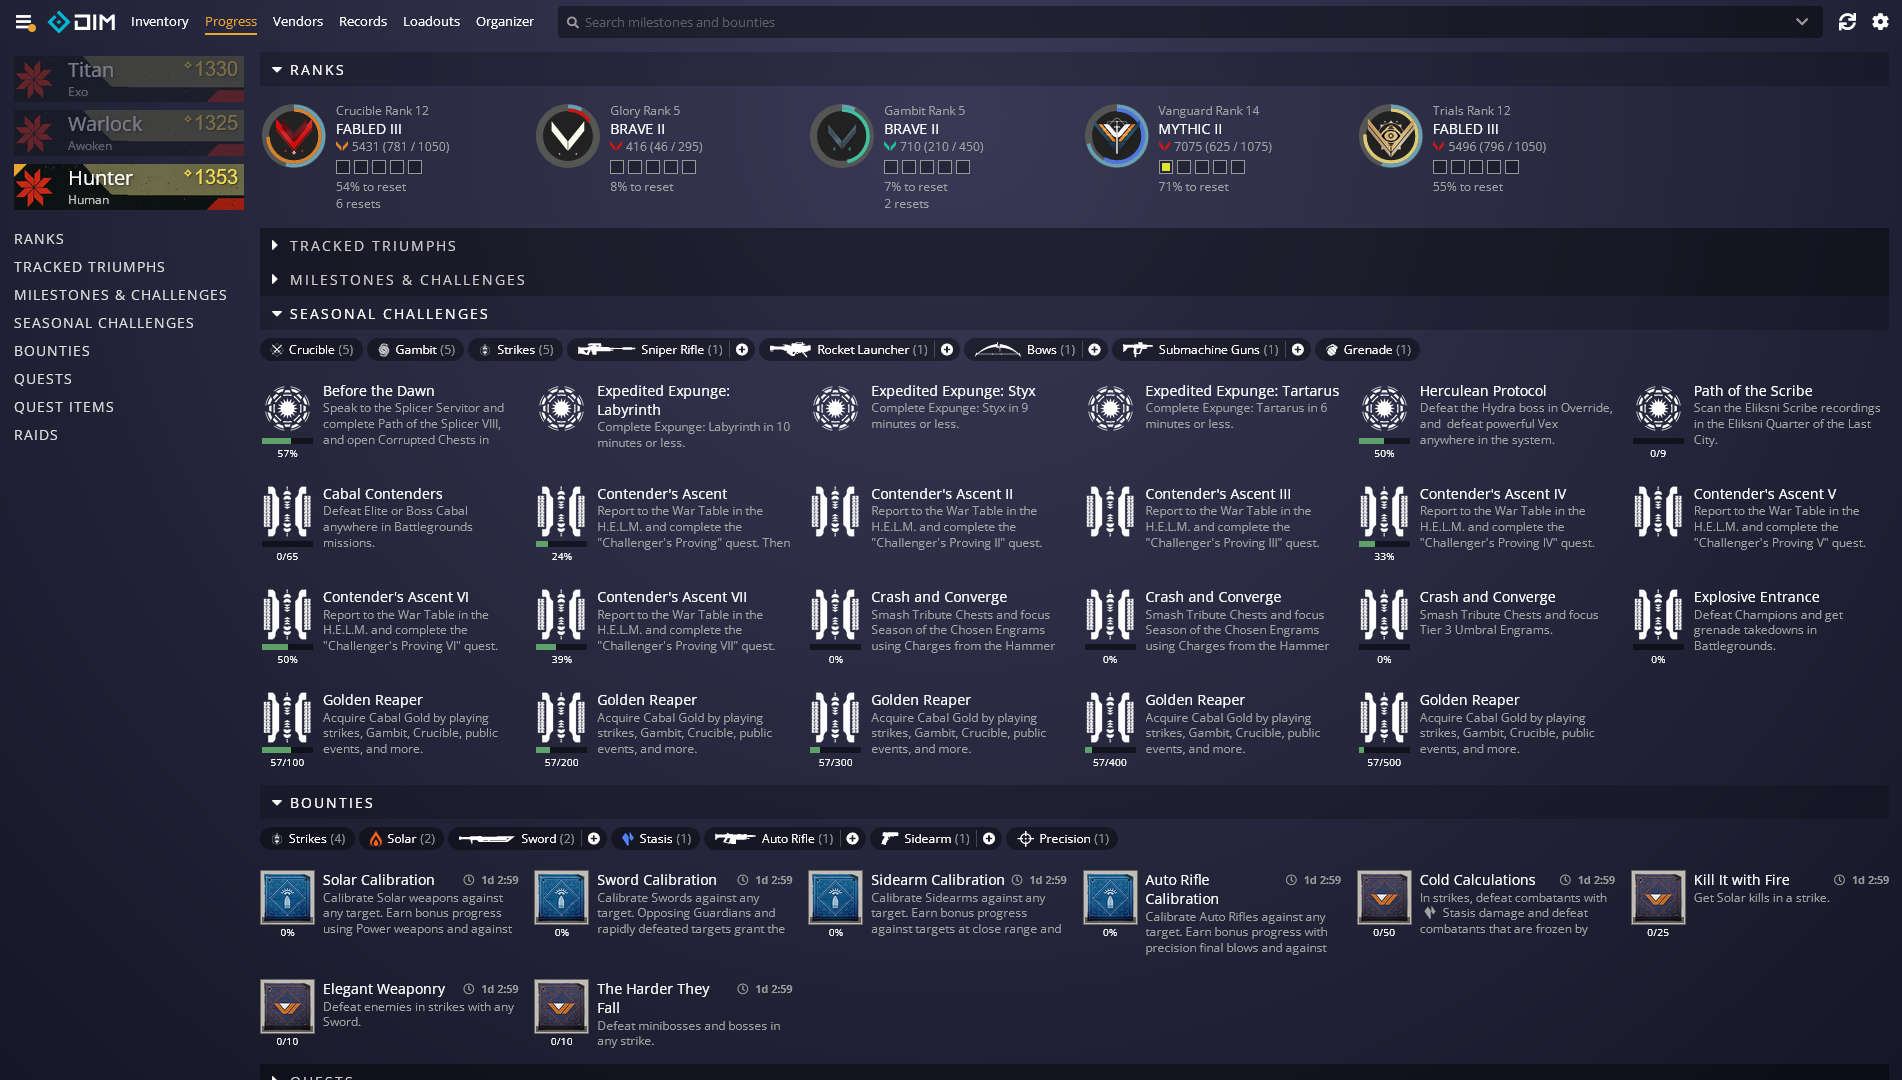Open the Inventory tab

159,21
